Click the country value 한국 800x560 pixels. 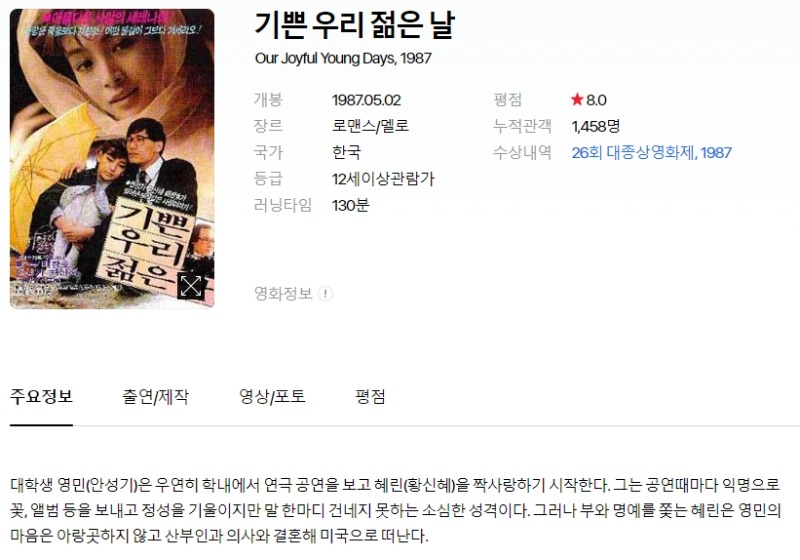tap(346, 152)
